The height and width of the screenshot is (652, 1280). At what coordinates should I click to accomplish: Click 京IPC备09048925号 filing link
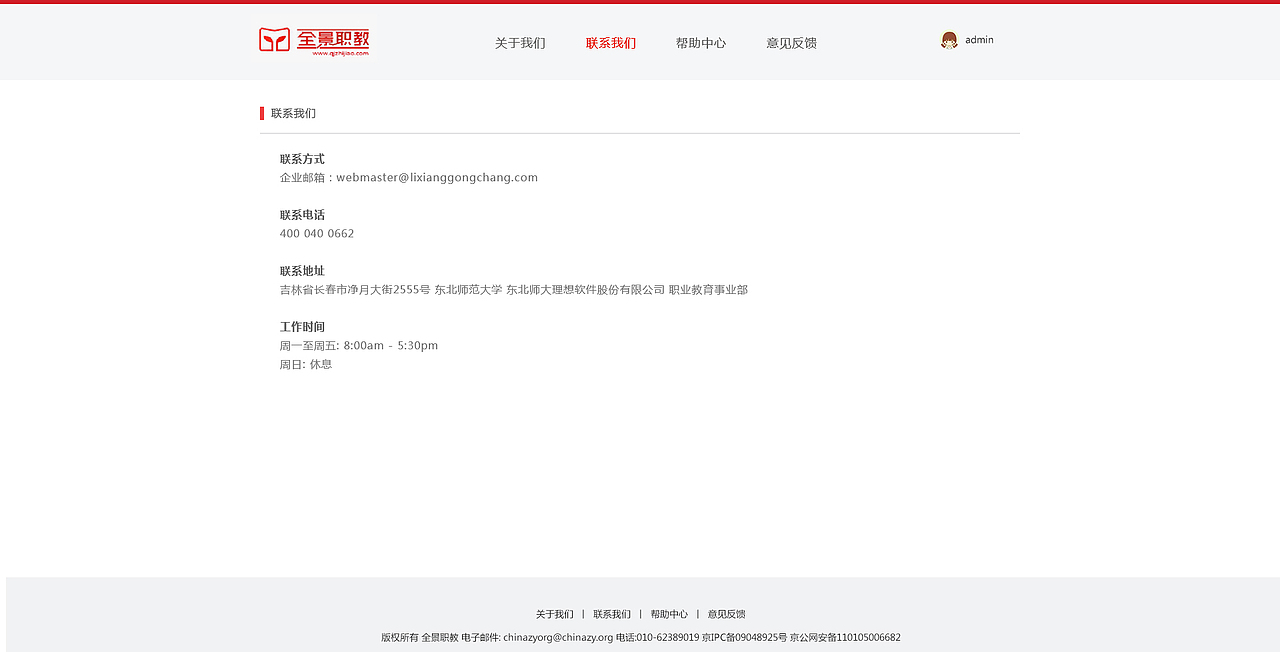(x=744, y=637)
